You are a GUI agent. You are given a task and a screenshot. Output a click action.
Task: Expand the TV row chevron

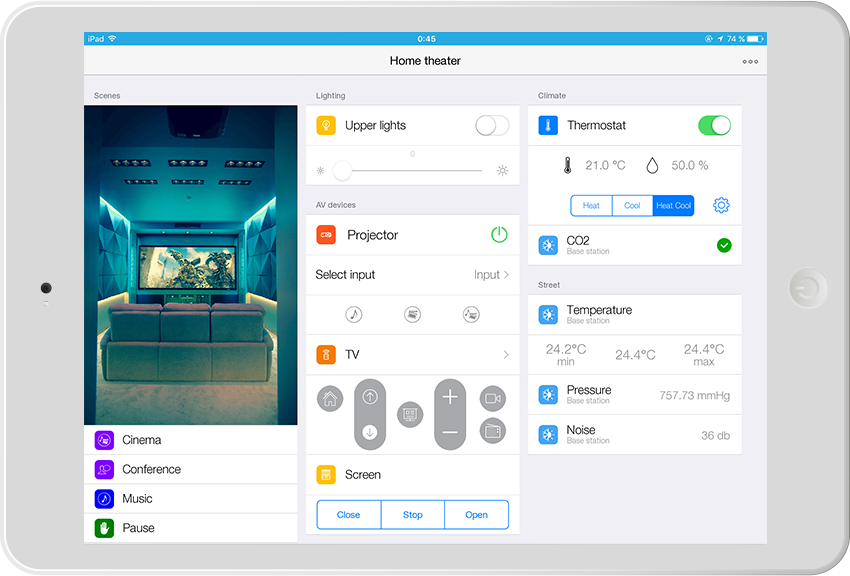506,355
